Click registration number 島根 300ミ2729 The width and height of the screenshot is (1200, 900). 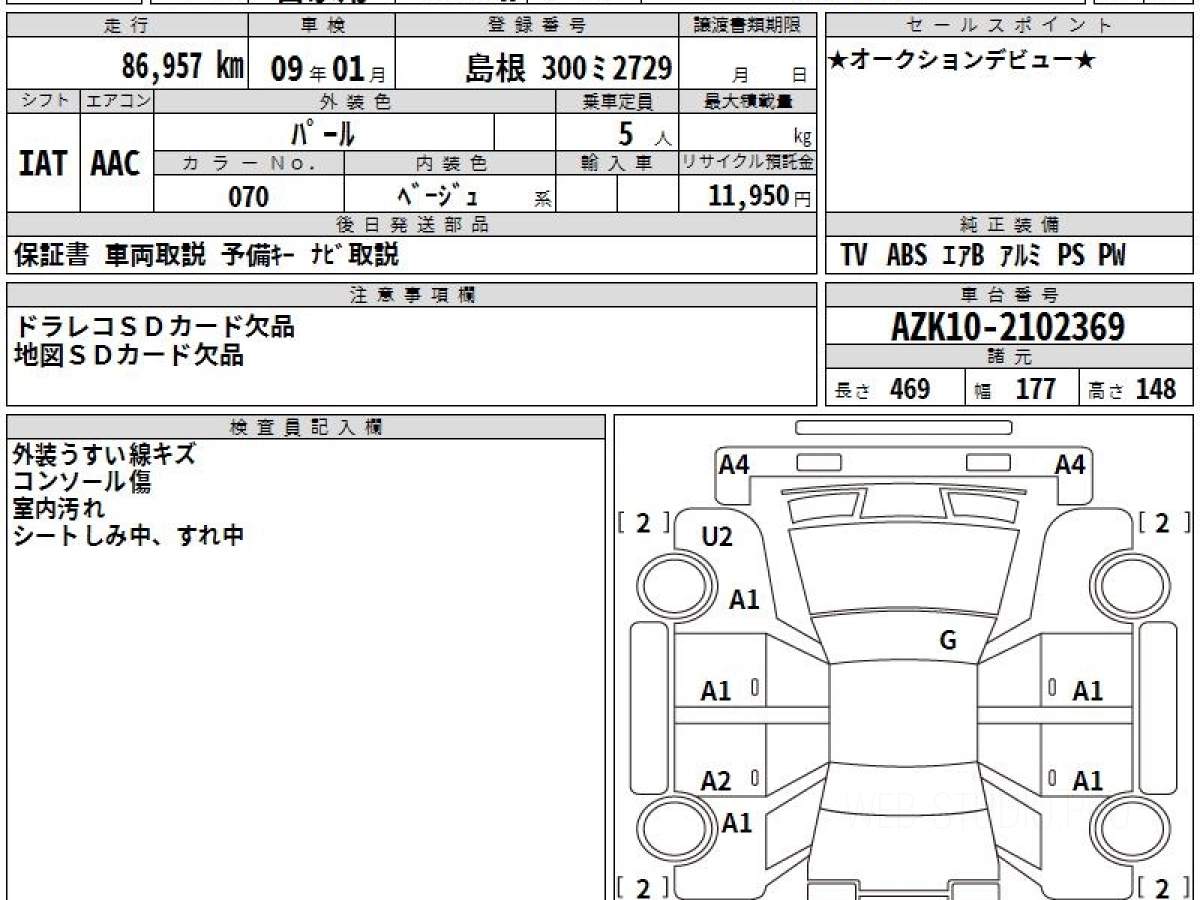coord(568,68)
